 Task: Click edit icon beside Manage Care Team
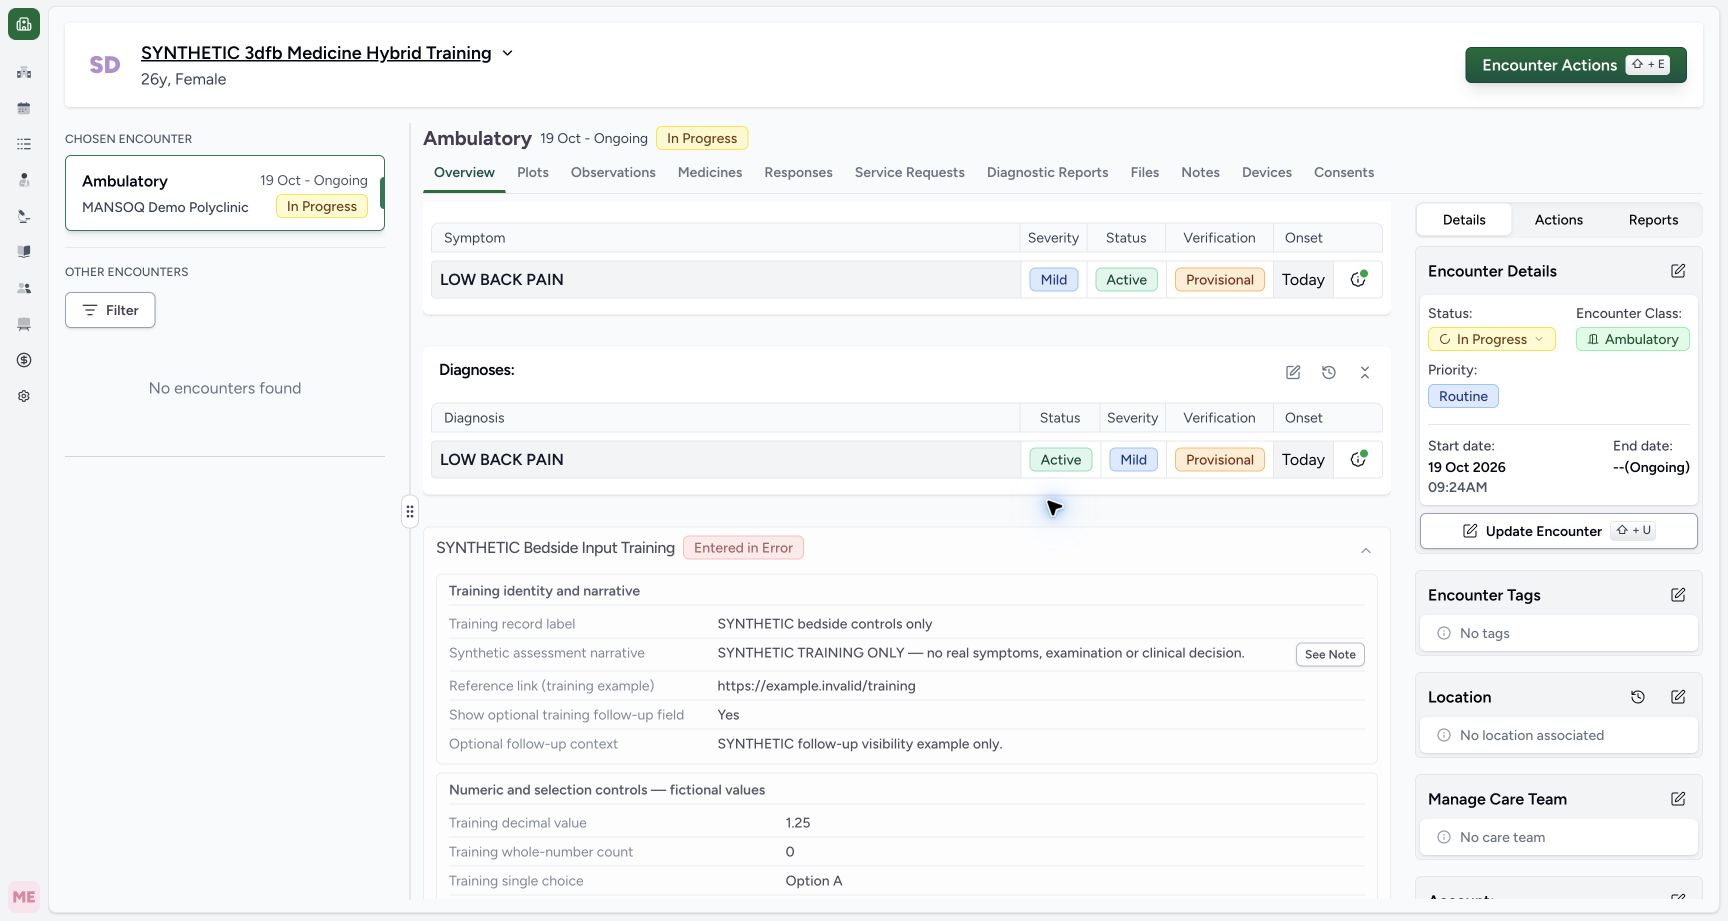tap(1678, 799)
